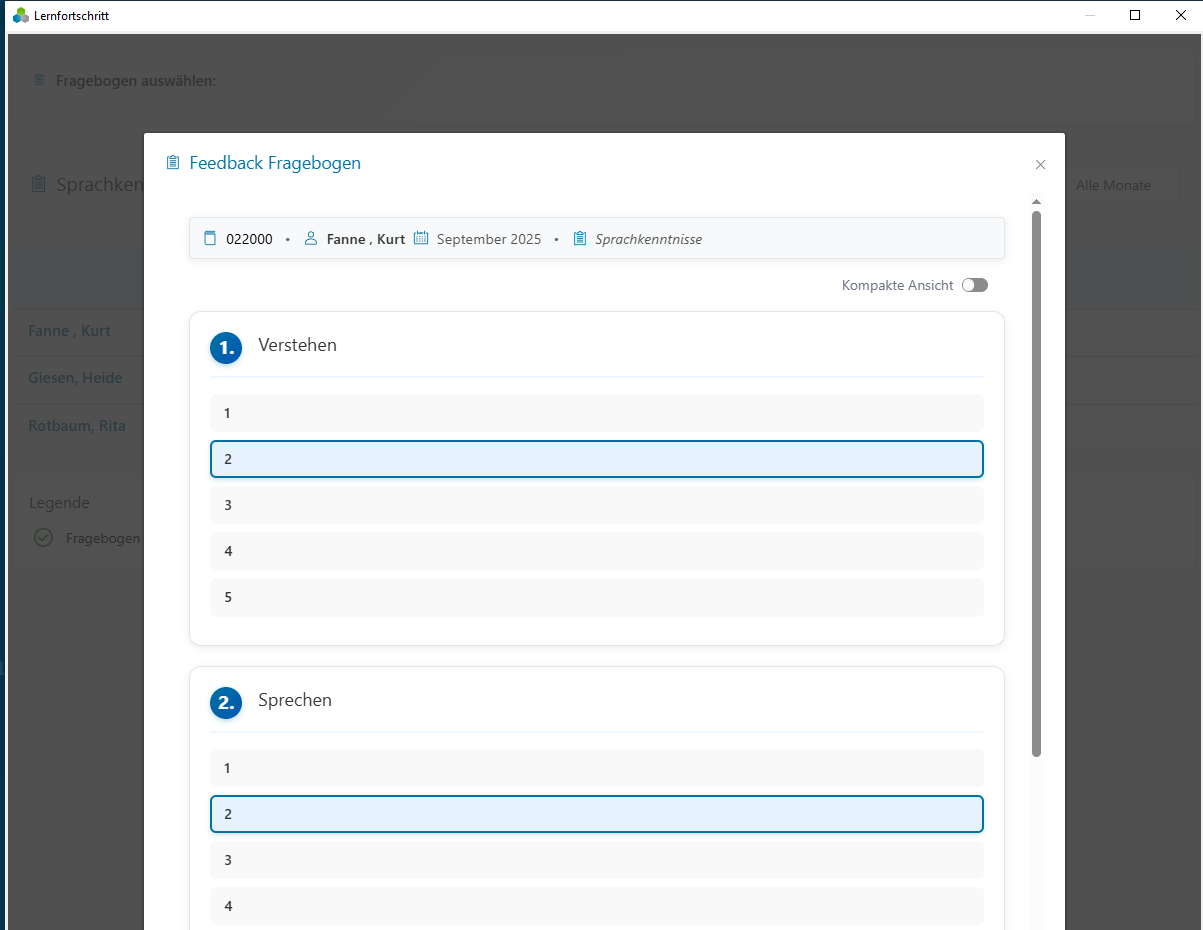Select answer 4 under Sprechen
This screenshot has width=1203, height=930.
click(597, 906)
